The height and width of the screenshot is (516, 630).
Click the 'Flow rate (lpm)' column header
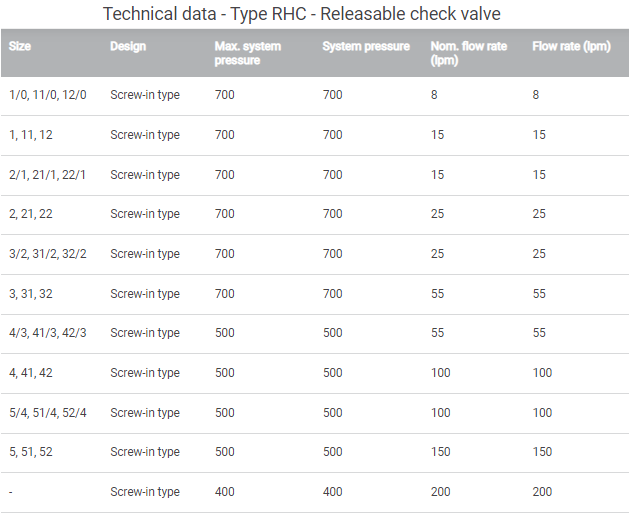(571, 46)
